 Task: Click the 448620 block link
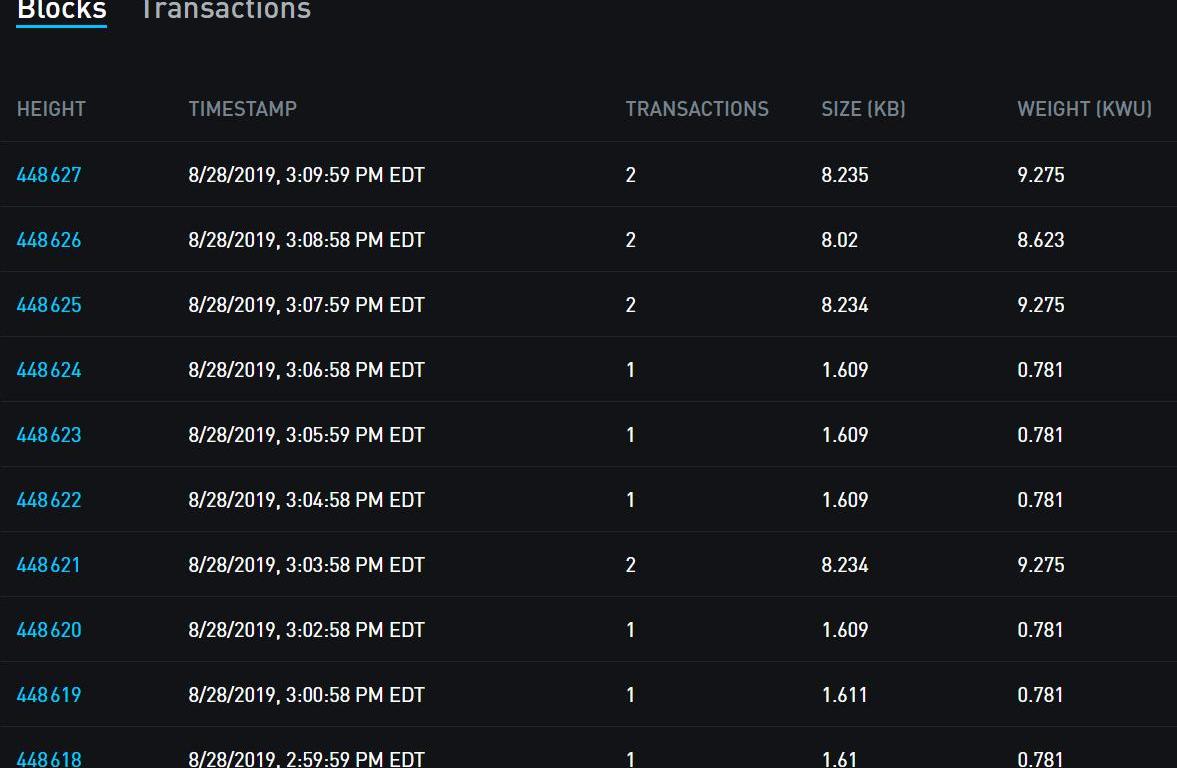point(49,630)
